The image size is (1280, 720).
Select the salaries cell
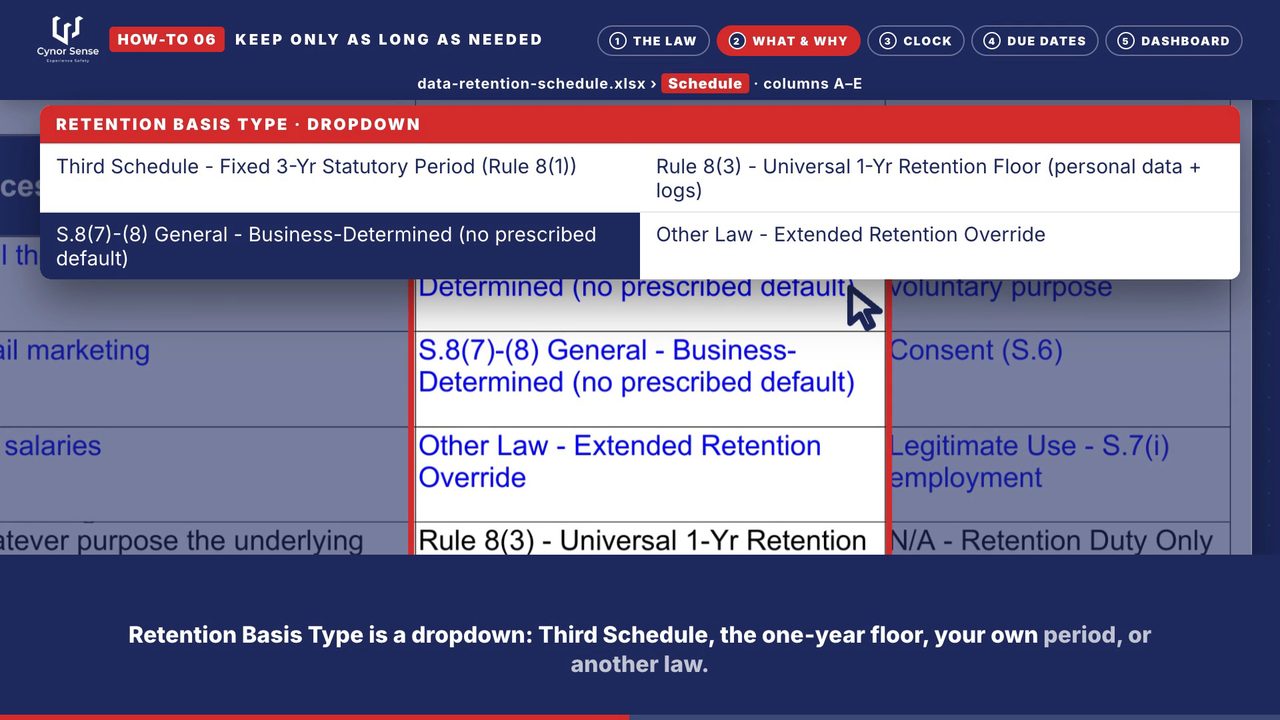pyautogui.click(x=204, y=475)
